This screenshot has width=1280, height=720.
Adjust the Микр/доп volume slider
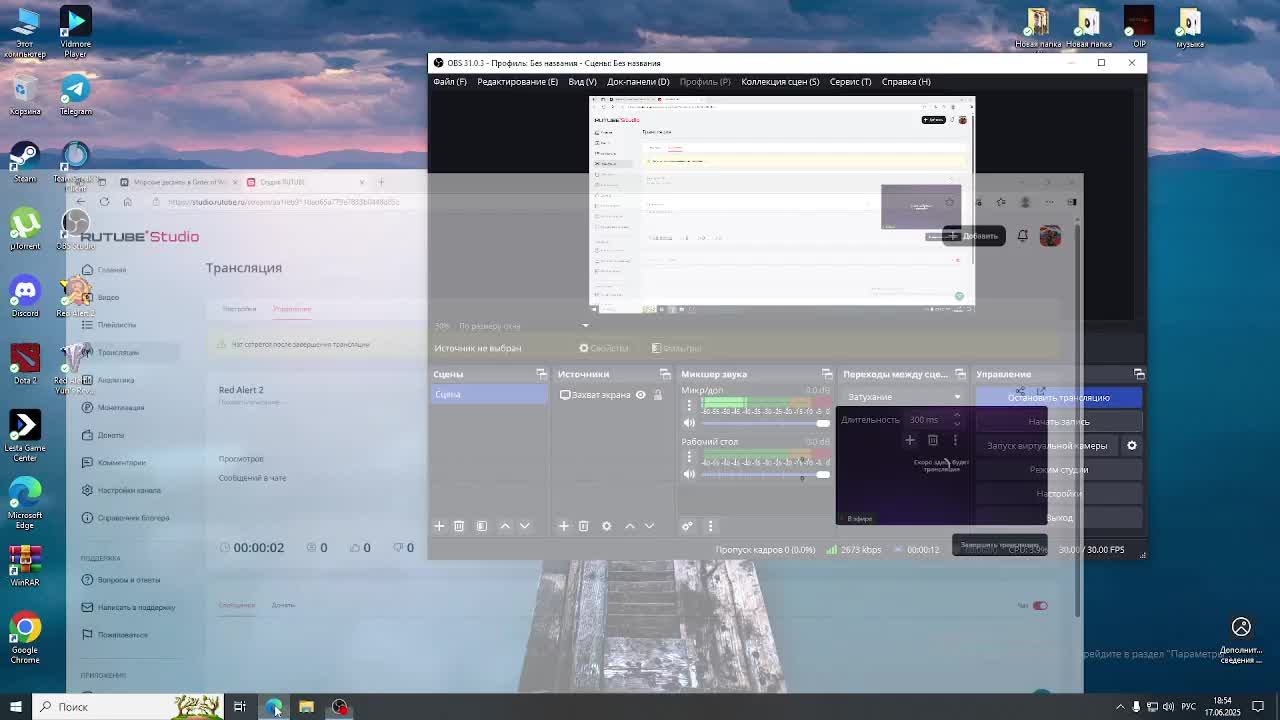[x=766, y=423]
